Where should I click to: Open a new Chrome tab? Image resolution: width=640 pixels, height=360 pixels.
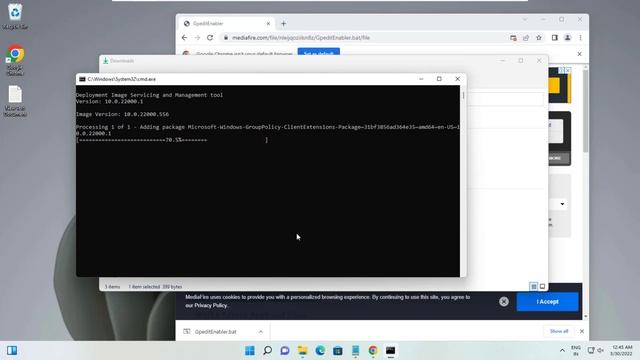coord(283,24)
